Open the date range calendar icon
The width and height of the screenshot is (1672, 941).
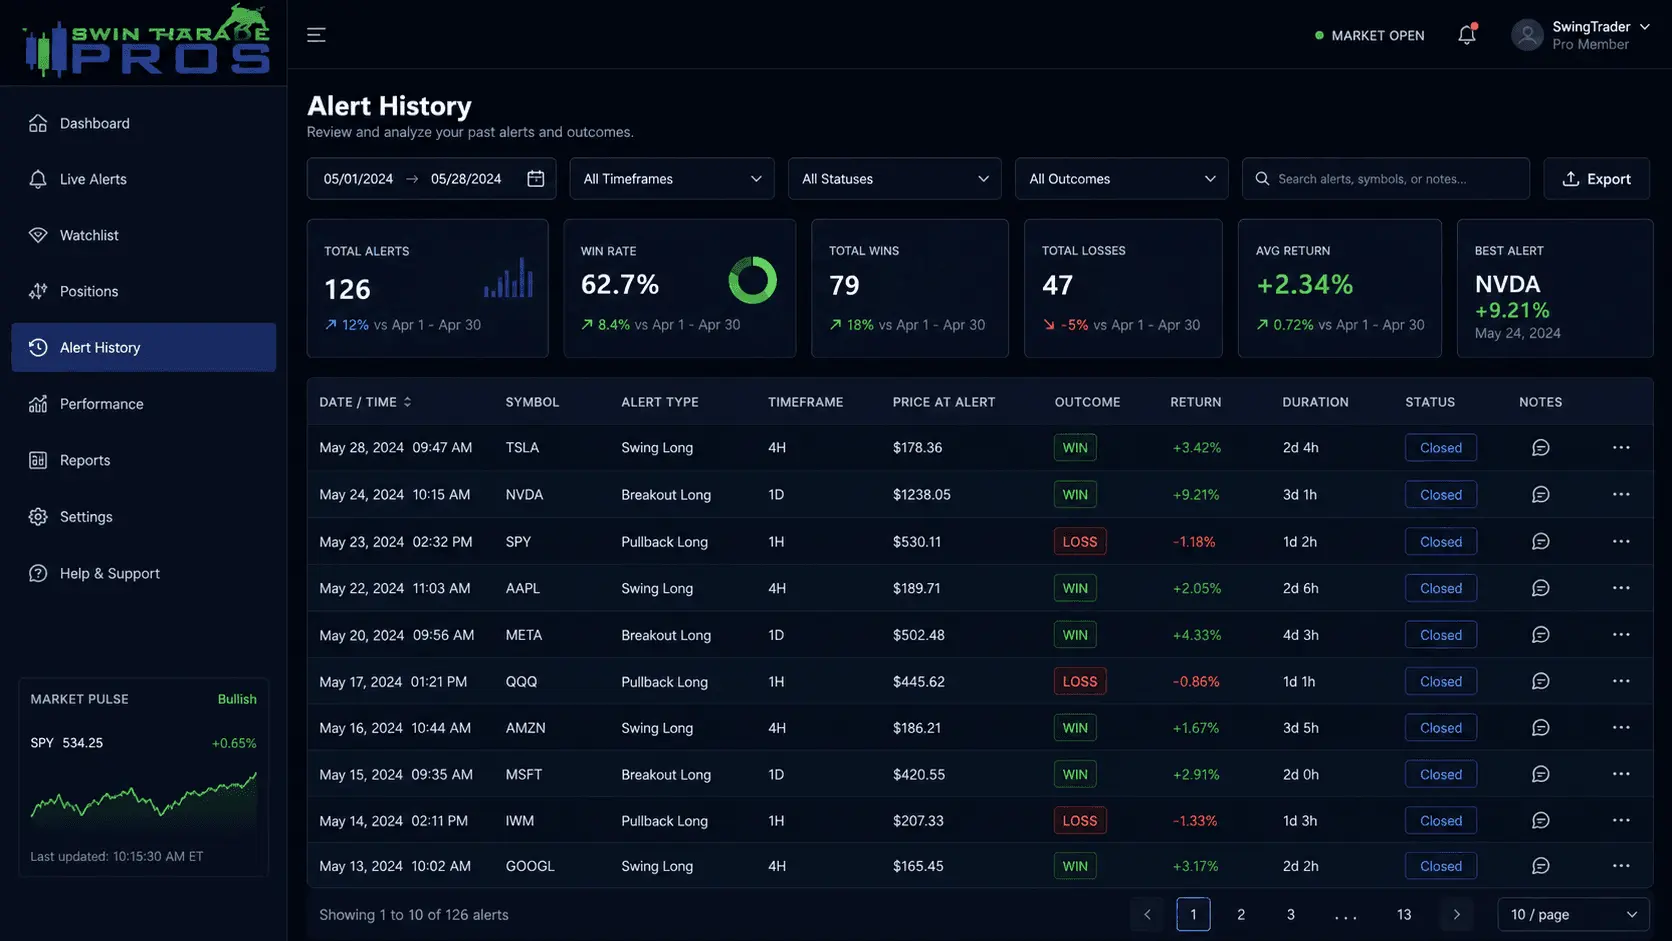click(x=536, y=179)
